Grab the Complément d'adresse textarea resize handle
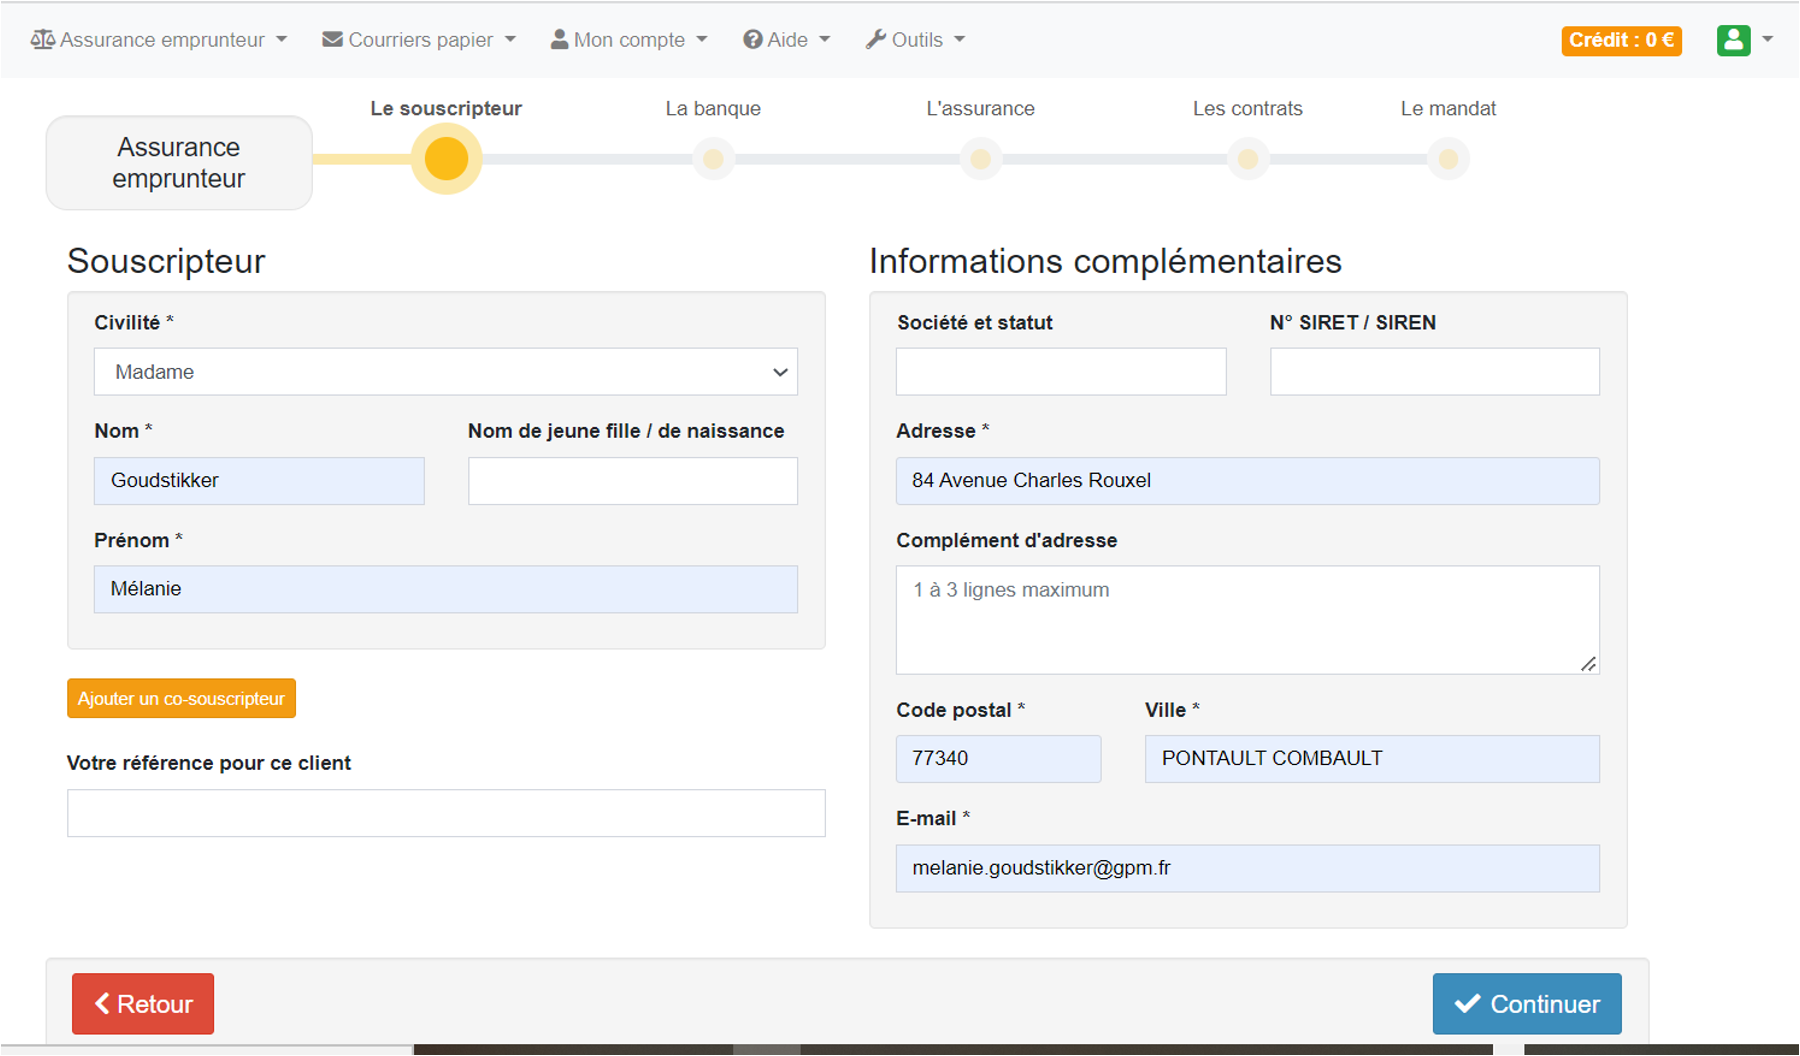This screenshot has width=1800, height=1056. (x=1588, y=664)
